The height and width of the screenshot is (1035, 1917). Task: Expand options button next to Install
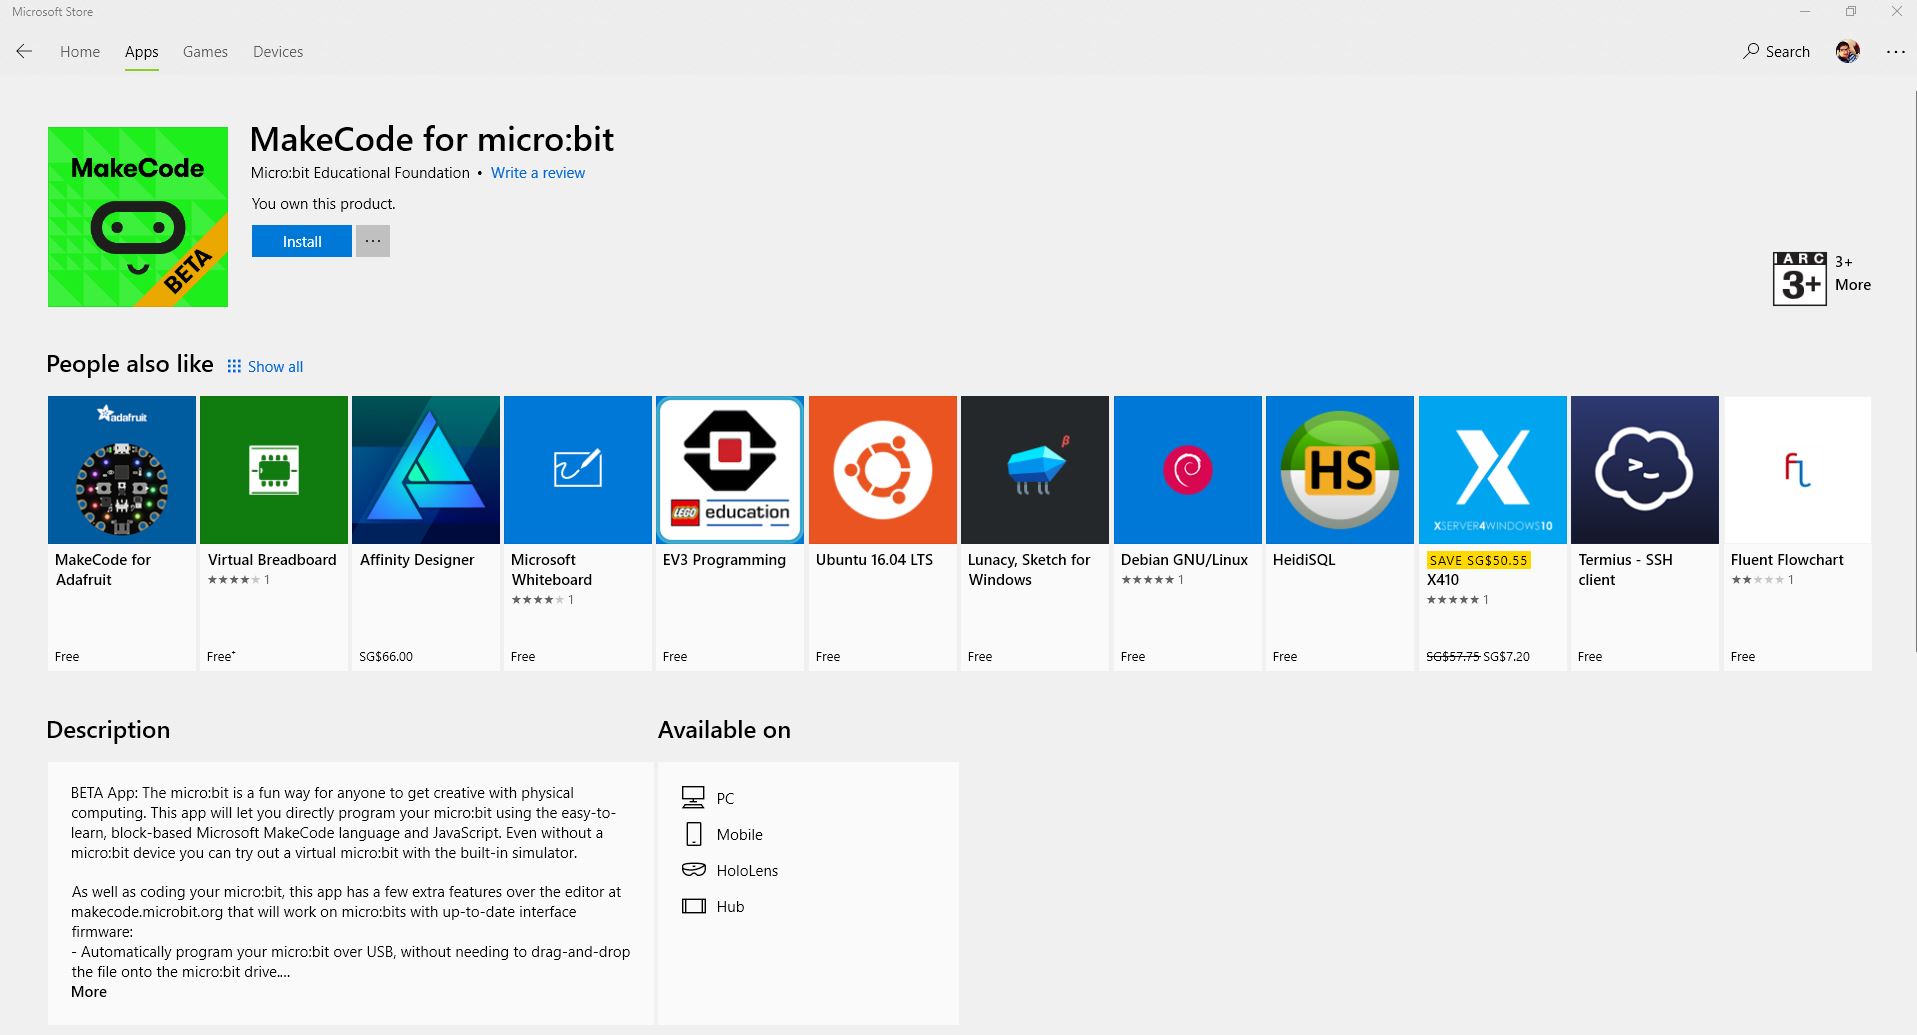point(373,241)
